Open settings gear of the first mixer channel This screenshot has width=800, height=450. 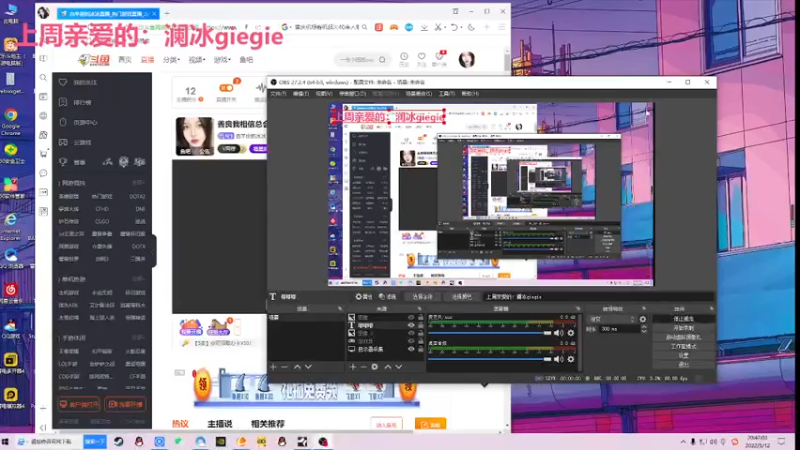tap(571, 333)
